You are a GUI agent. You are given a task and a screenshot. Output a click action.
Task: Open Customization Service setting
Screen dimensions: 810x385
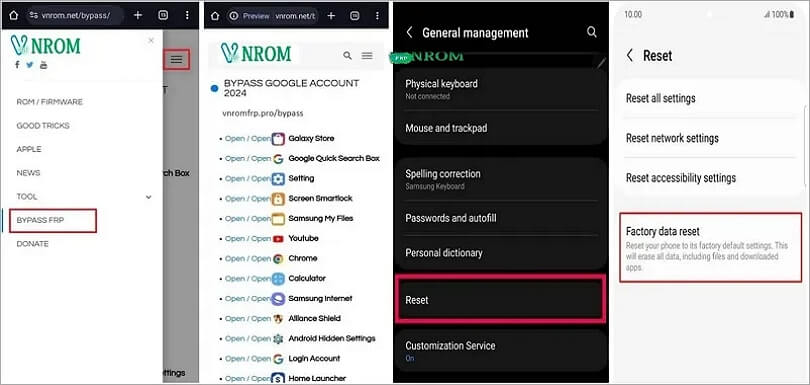pyautogui.click(x=500, y=351)
